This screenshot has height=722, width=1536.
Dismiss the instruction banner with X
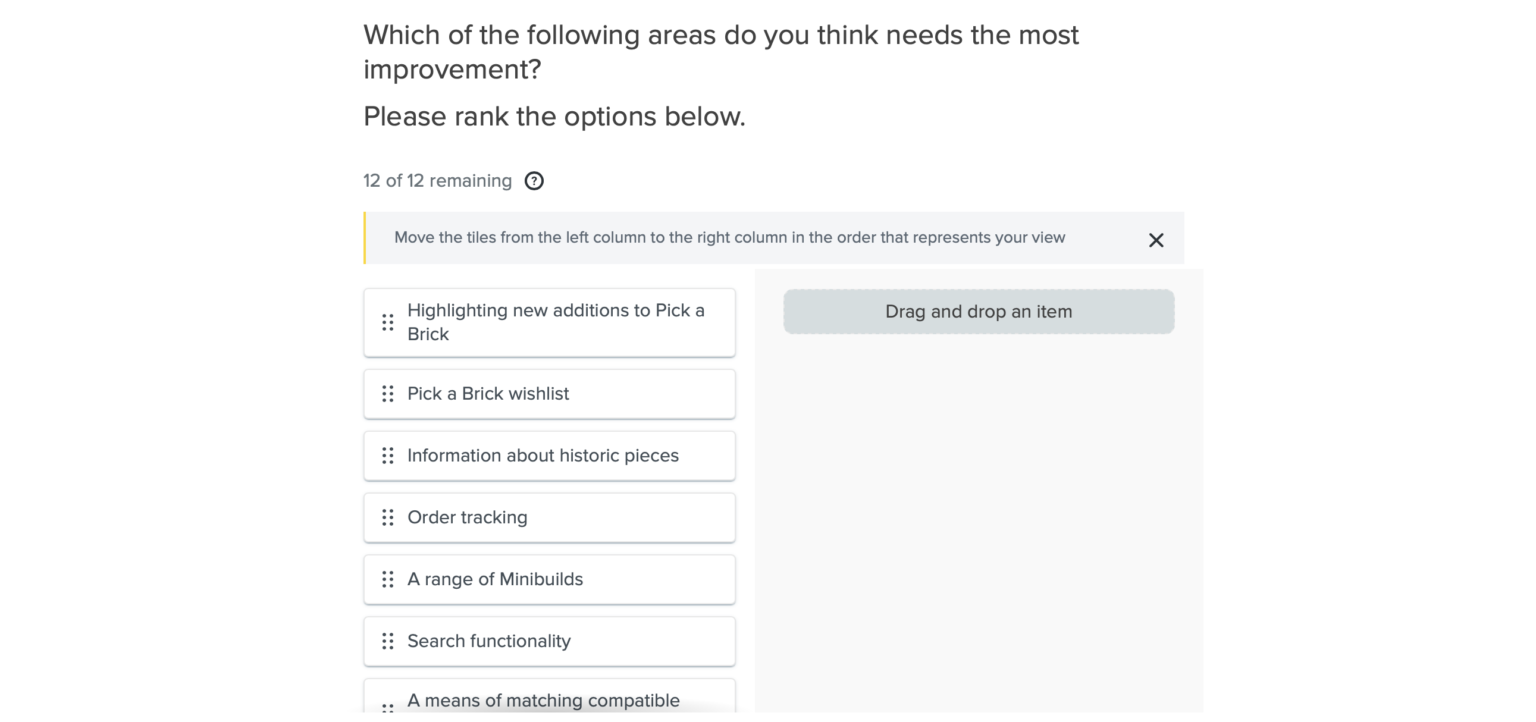1156,240
